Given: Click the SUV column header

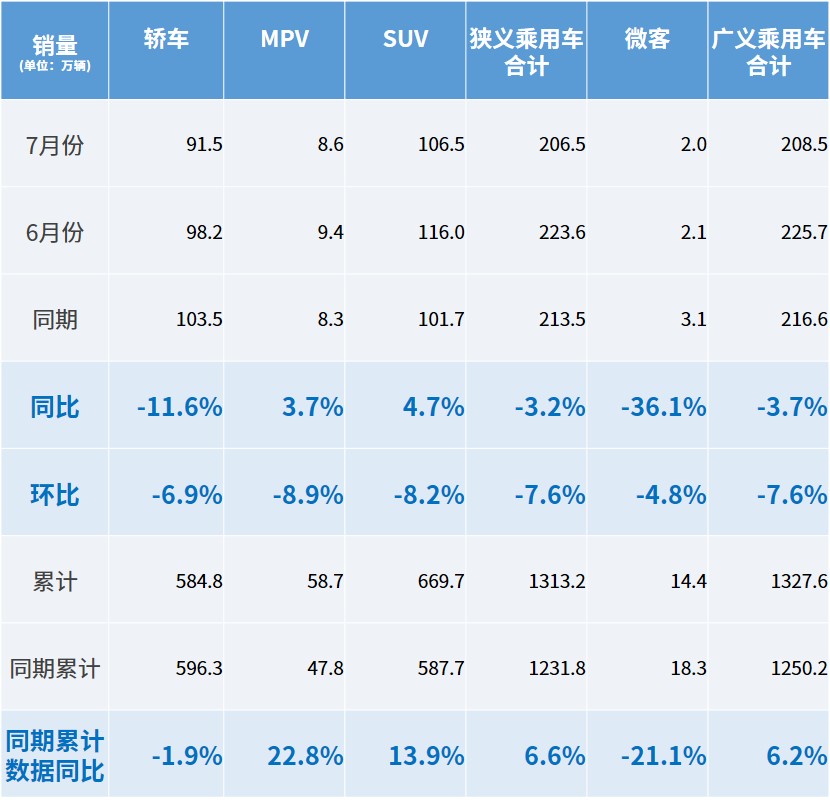Looking at the screenshot, I should point(406,39).
